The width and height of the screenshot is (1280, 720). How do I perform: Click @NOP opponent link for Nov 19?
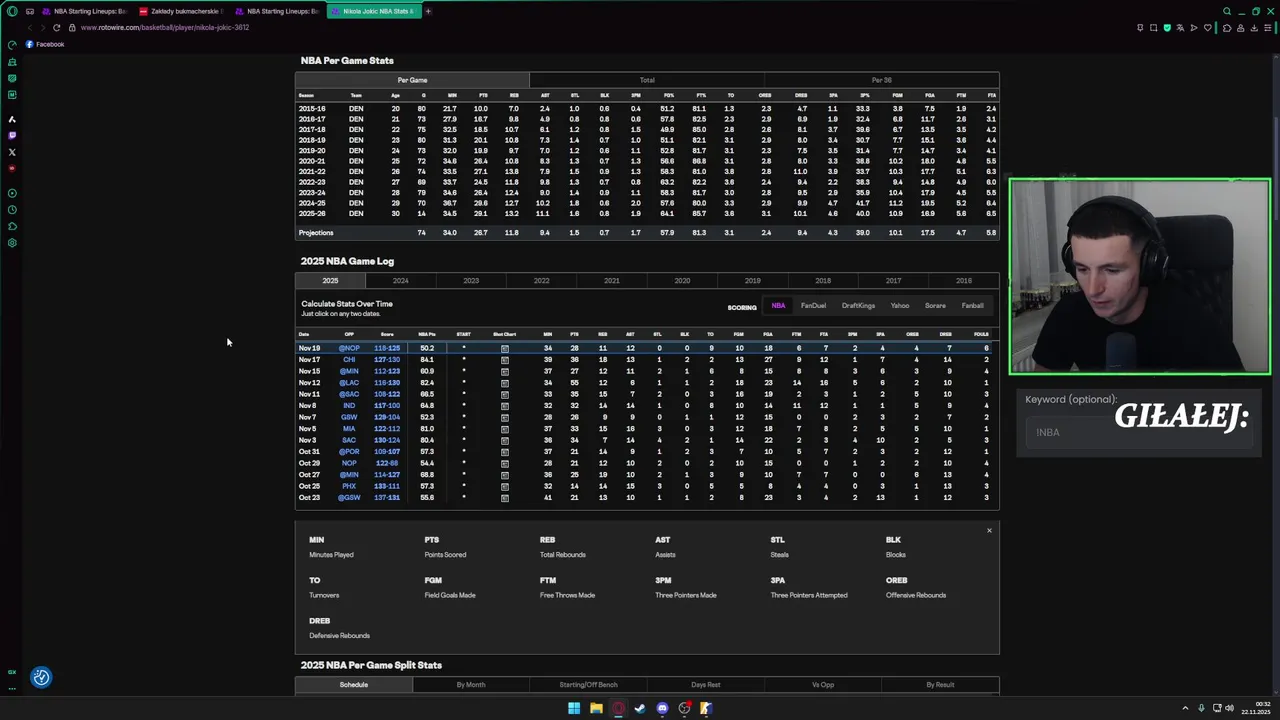(x=349, y=348)
